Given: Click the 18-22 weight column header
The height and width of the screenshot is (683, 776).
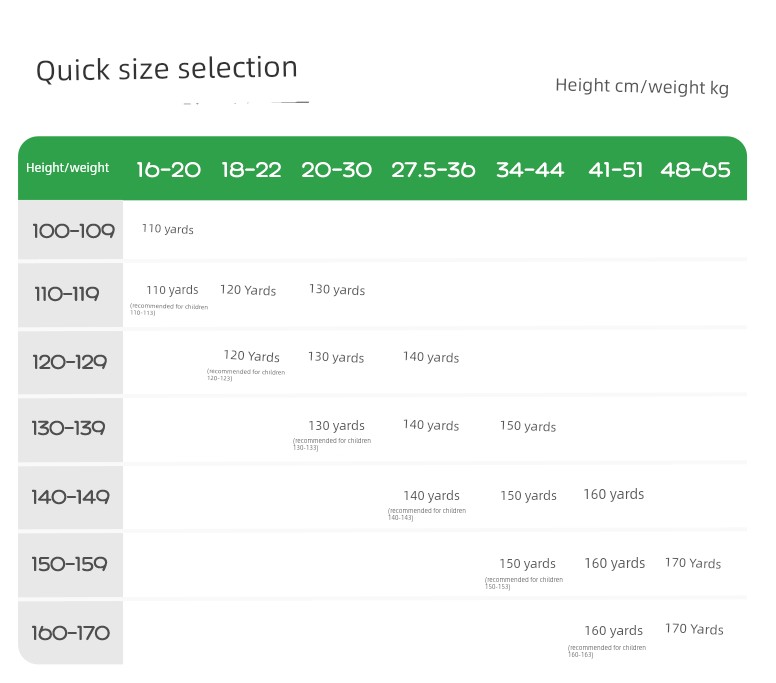Looking at the screenshot, I should [x=251, y=170].
